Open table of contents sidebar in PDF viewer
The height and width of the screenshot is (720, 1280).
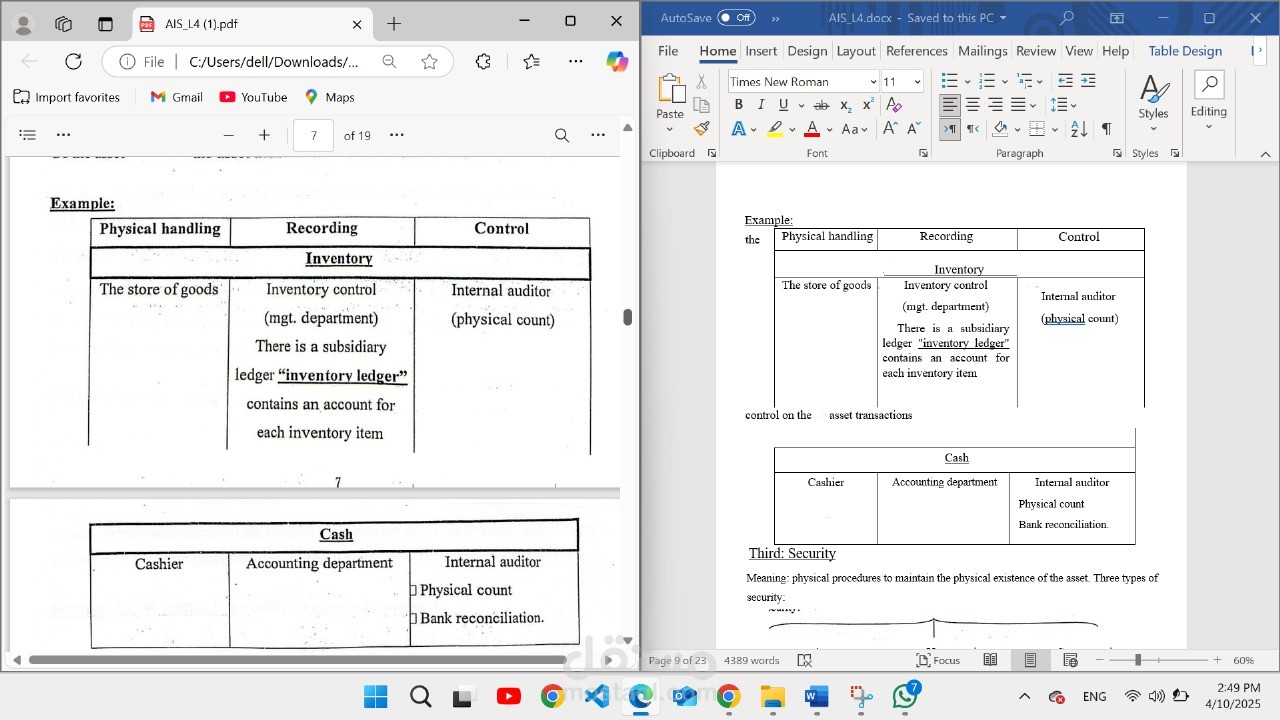point(28,135)
